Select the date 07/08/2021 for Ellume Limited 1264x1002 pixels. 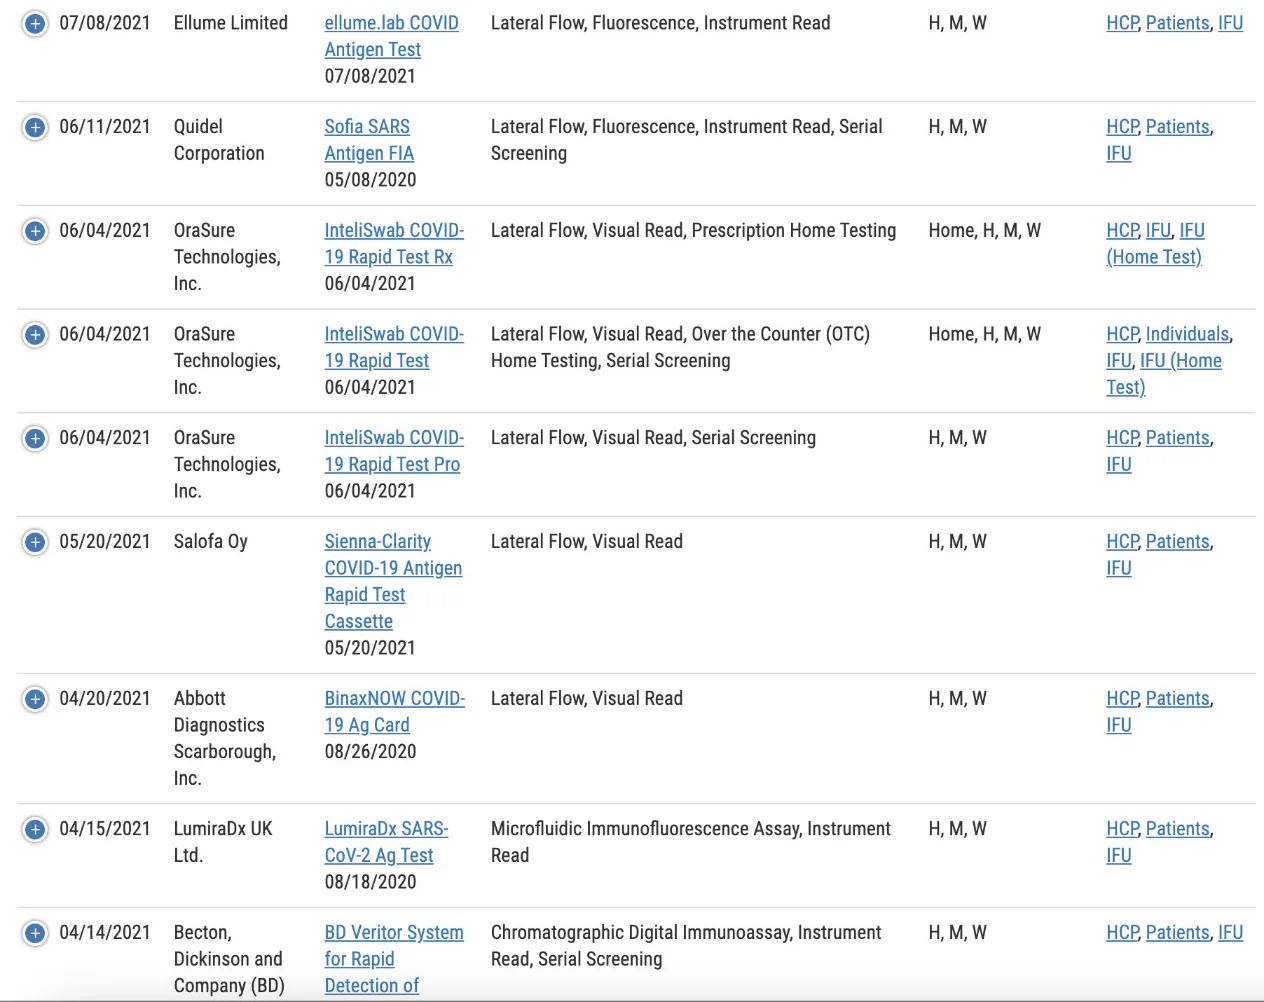coord(105,23)
